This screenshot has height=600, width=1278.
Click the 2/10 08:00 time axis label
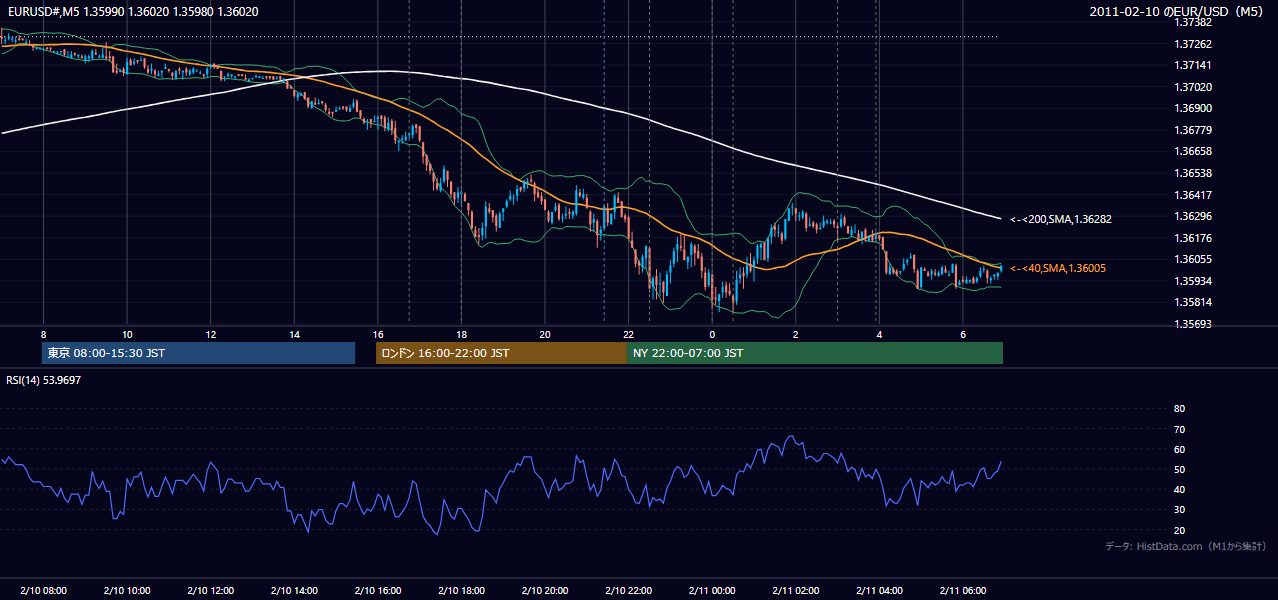43,590
